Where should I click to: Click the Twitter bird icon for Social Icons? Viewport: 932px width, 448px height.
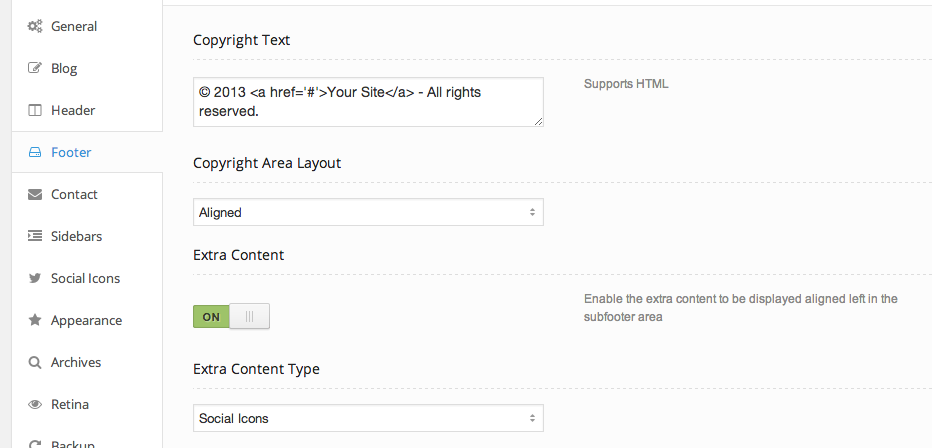pos(35,279)
